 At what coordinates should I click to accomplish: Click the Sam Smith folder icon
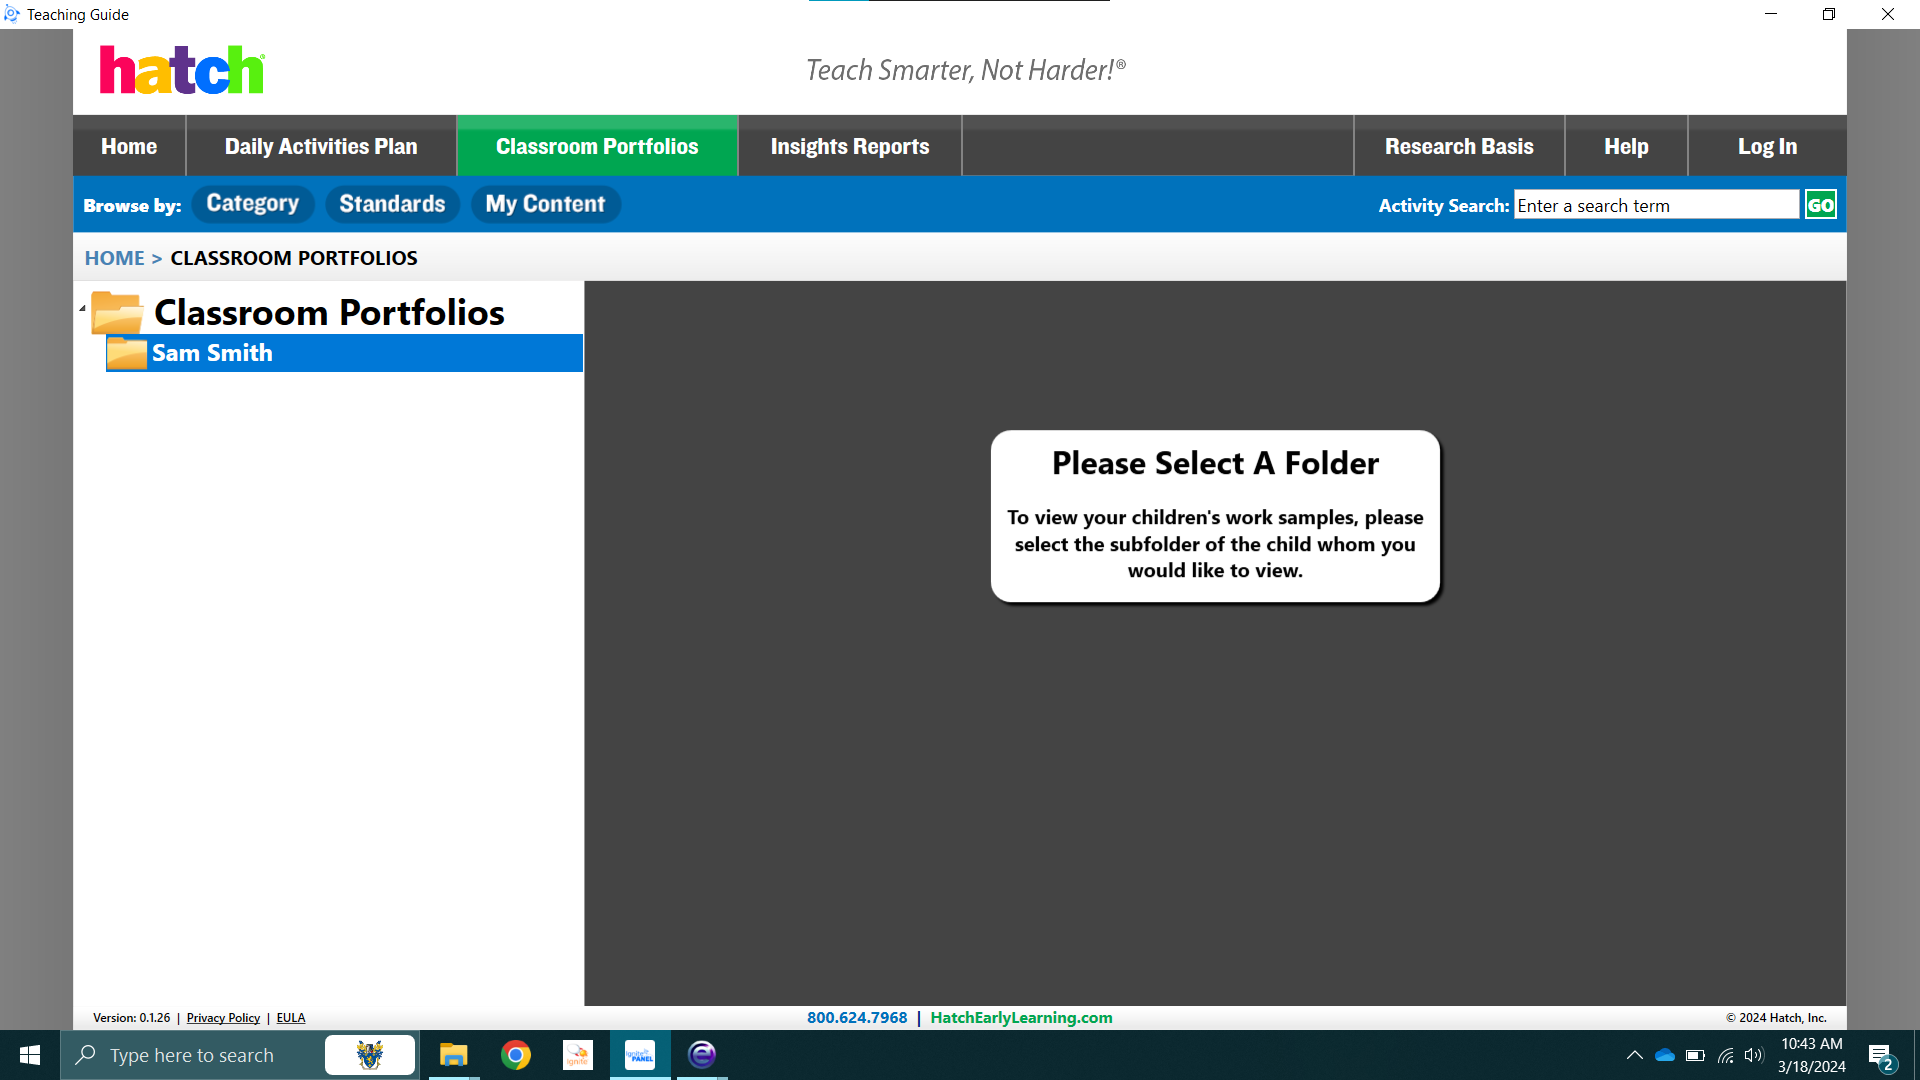(x=127, y=353)
